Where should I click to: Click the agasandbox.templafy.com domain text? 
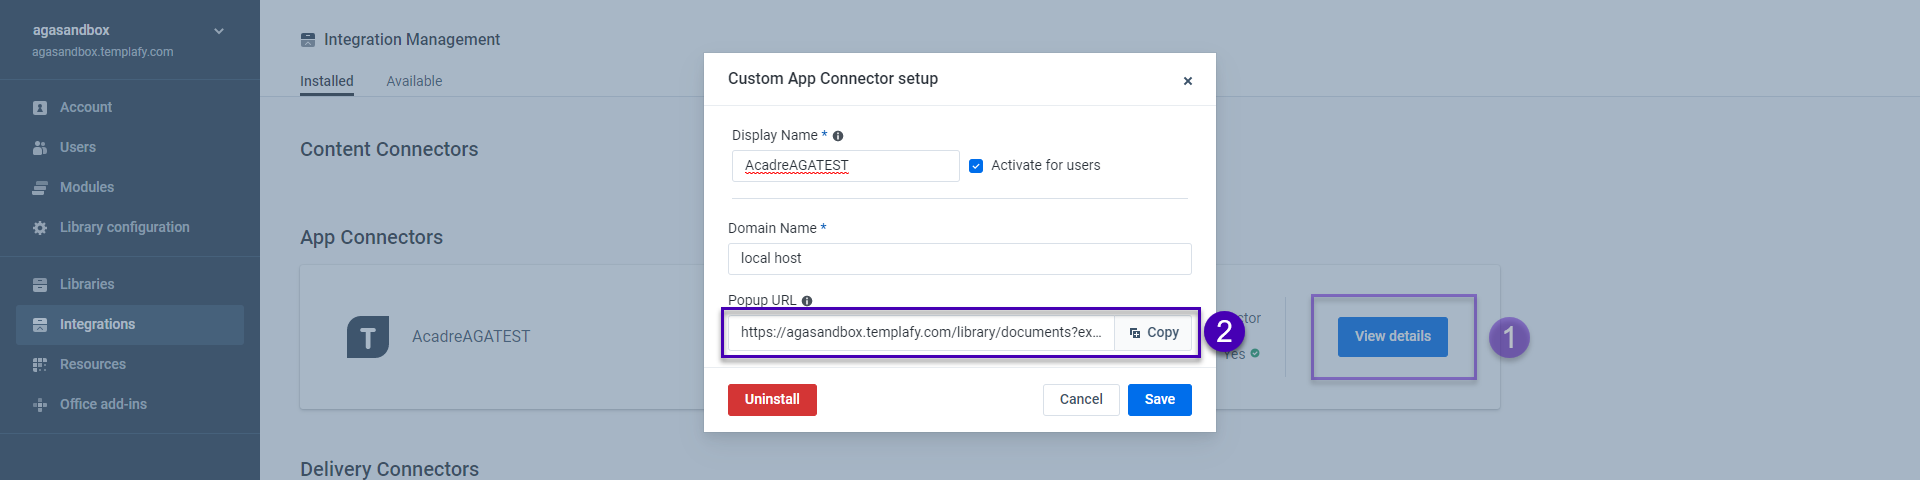coord(102,52)
